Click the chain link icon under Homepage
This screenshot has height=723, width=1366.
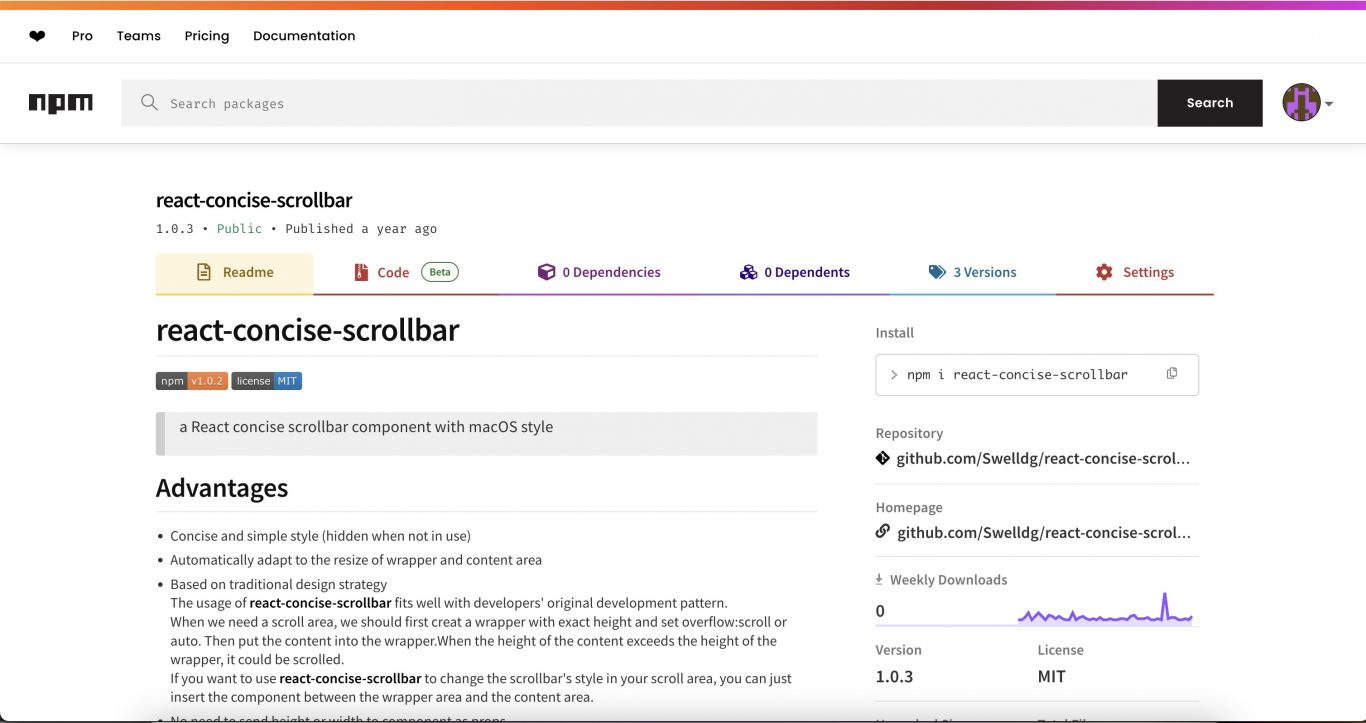point(883,532)
